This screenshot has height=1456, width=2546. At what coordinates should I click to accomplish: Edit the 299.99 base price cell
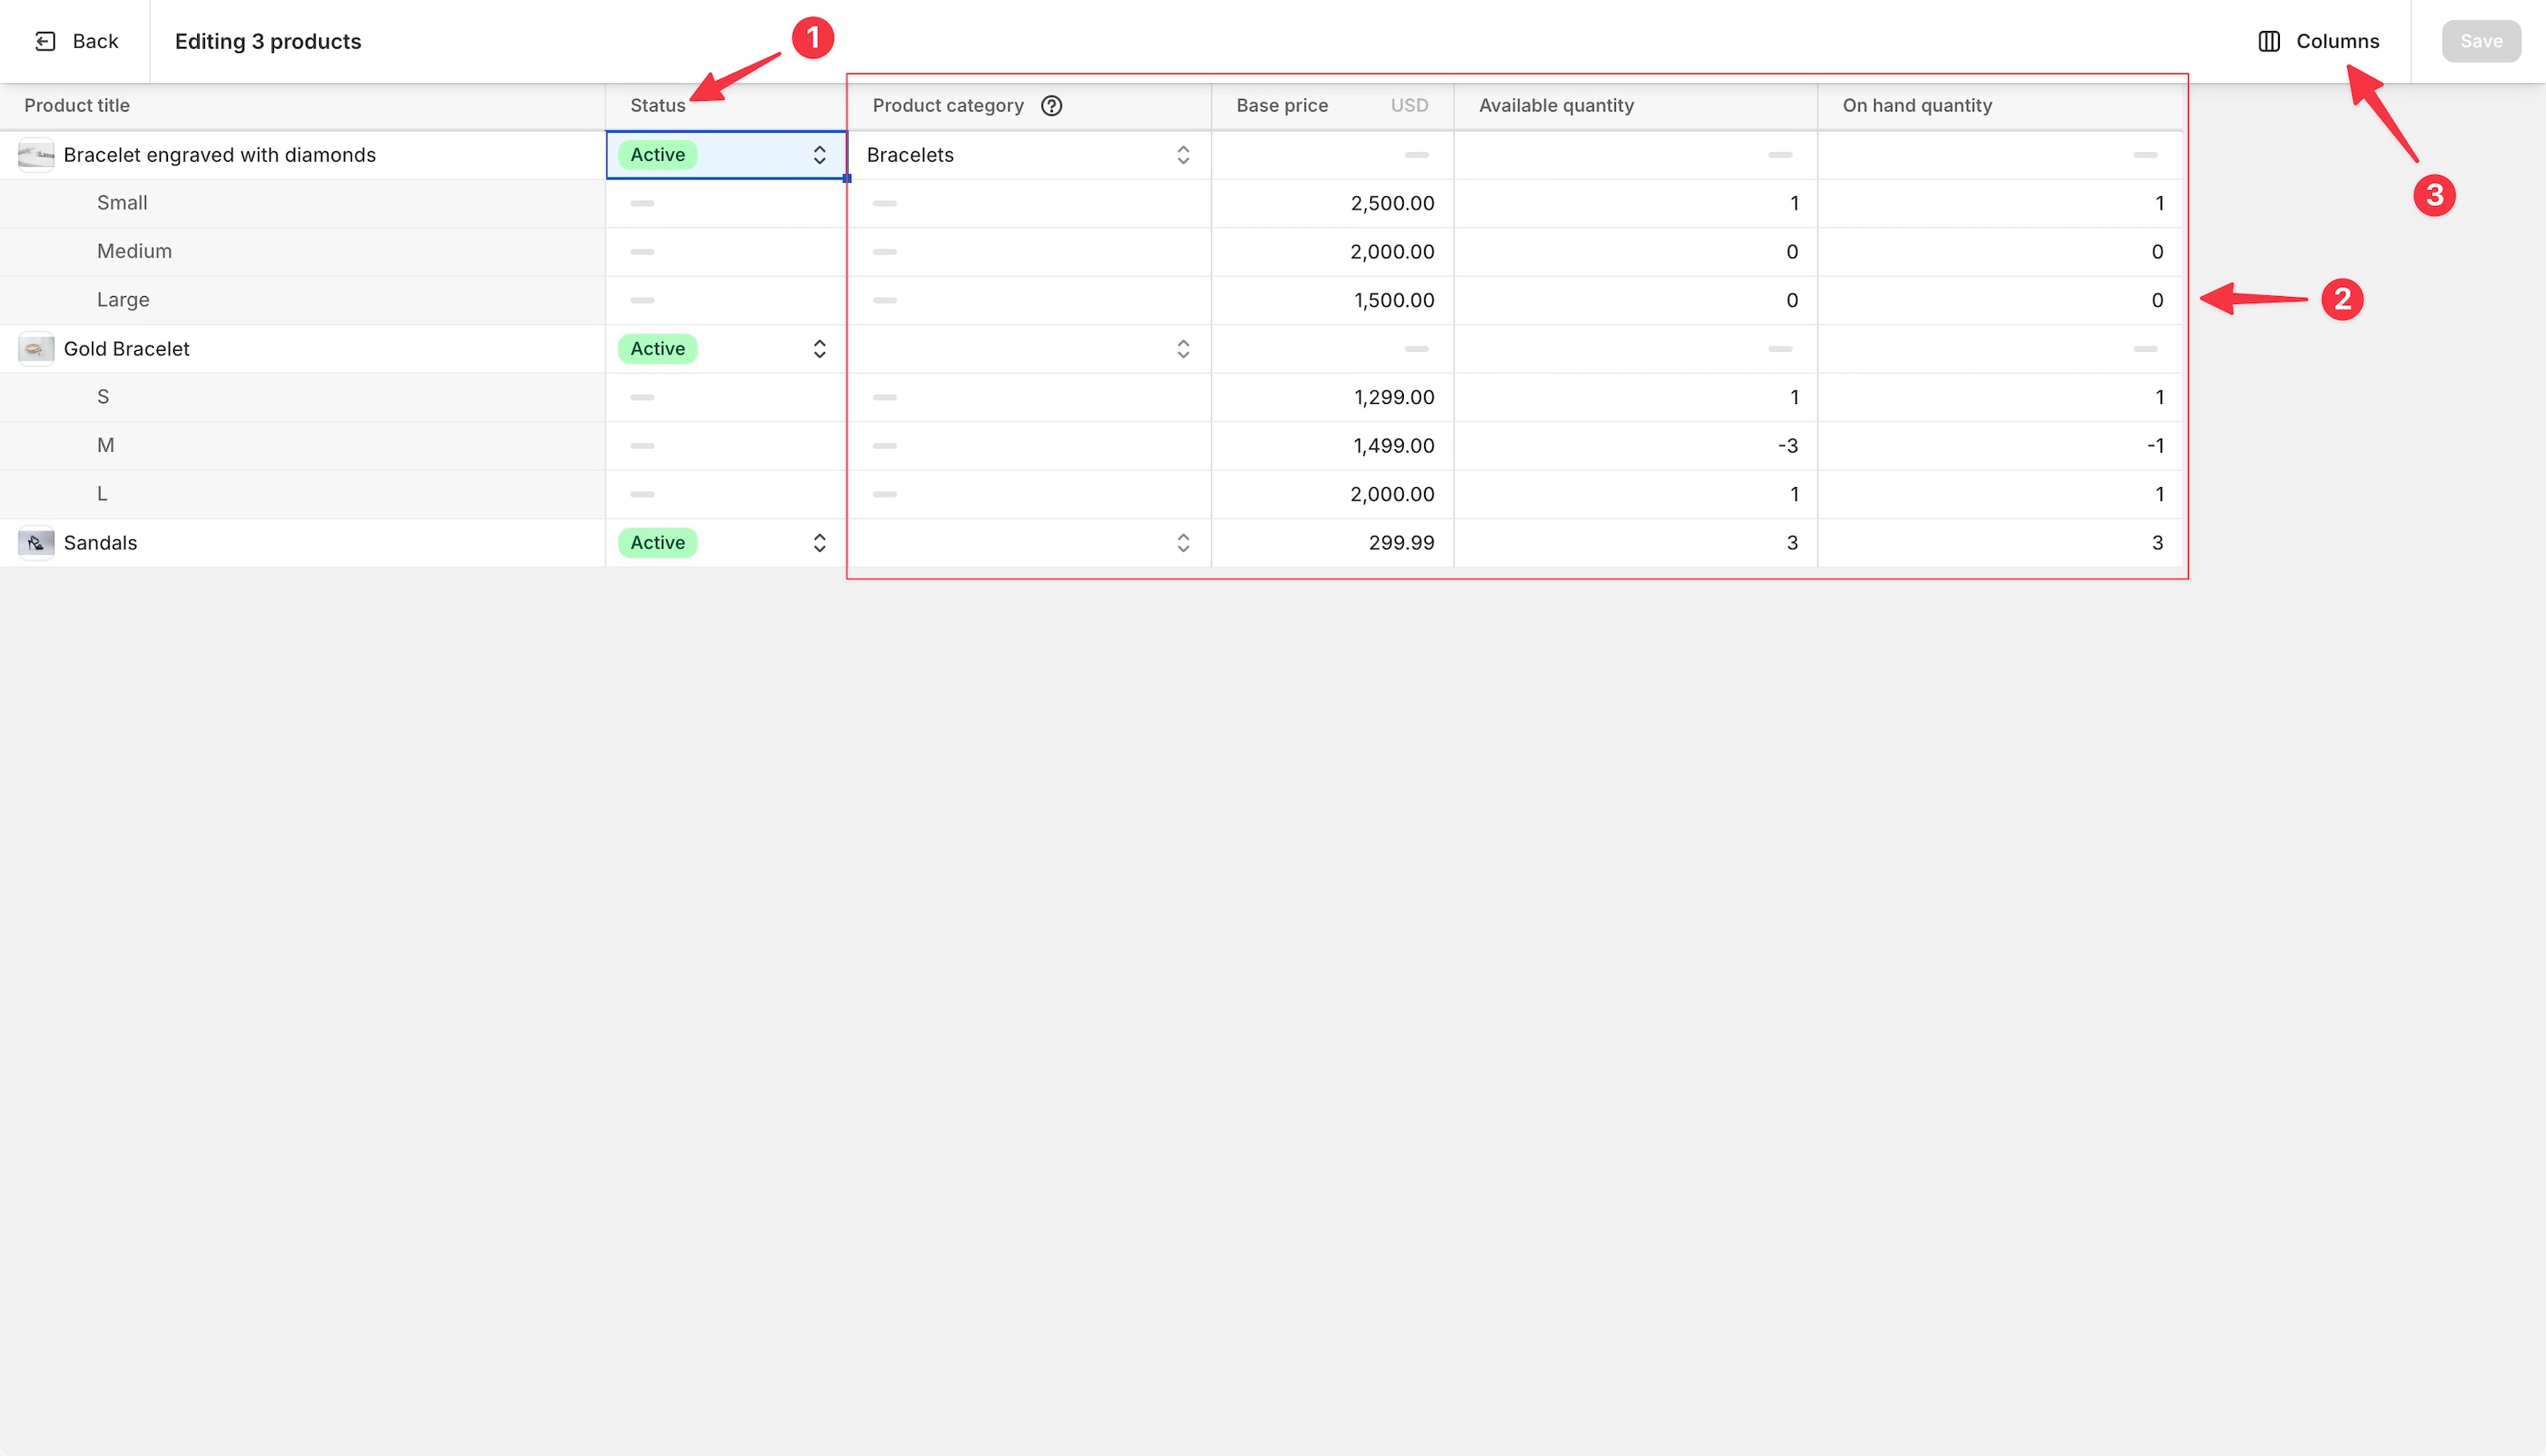[x=1333, y=543]
